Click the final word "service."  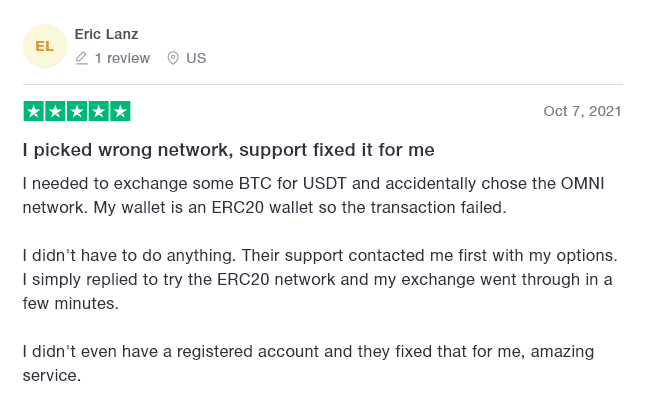[x=51, y=376]
